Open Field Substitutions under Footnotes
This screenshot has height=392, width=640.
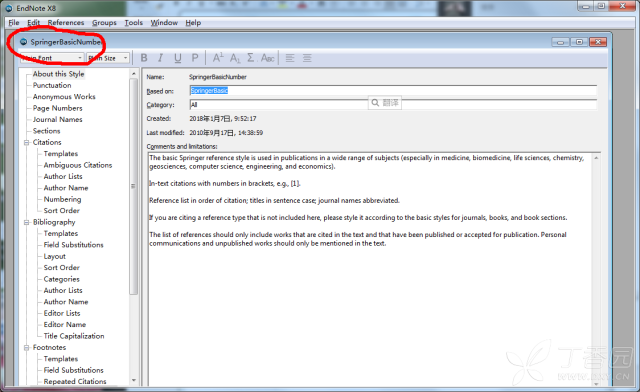tap(73, 370)
